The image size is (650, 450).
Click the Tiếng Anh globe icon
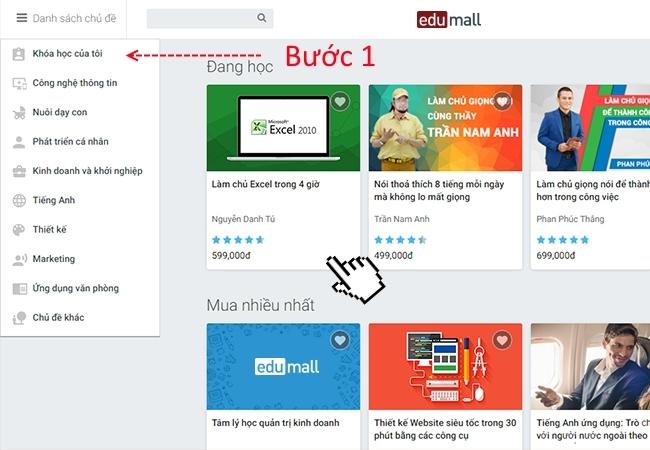(19, 200)
